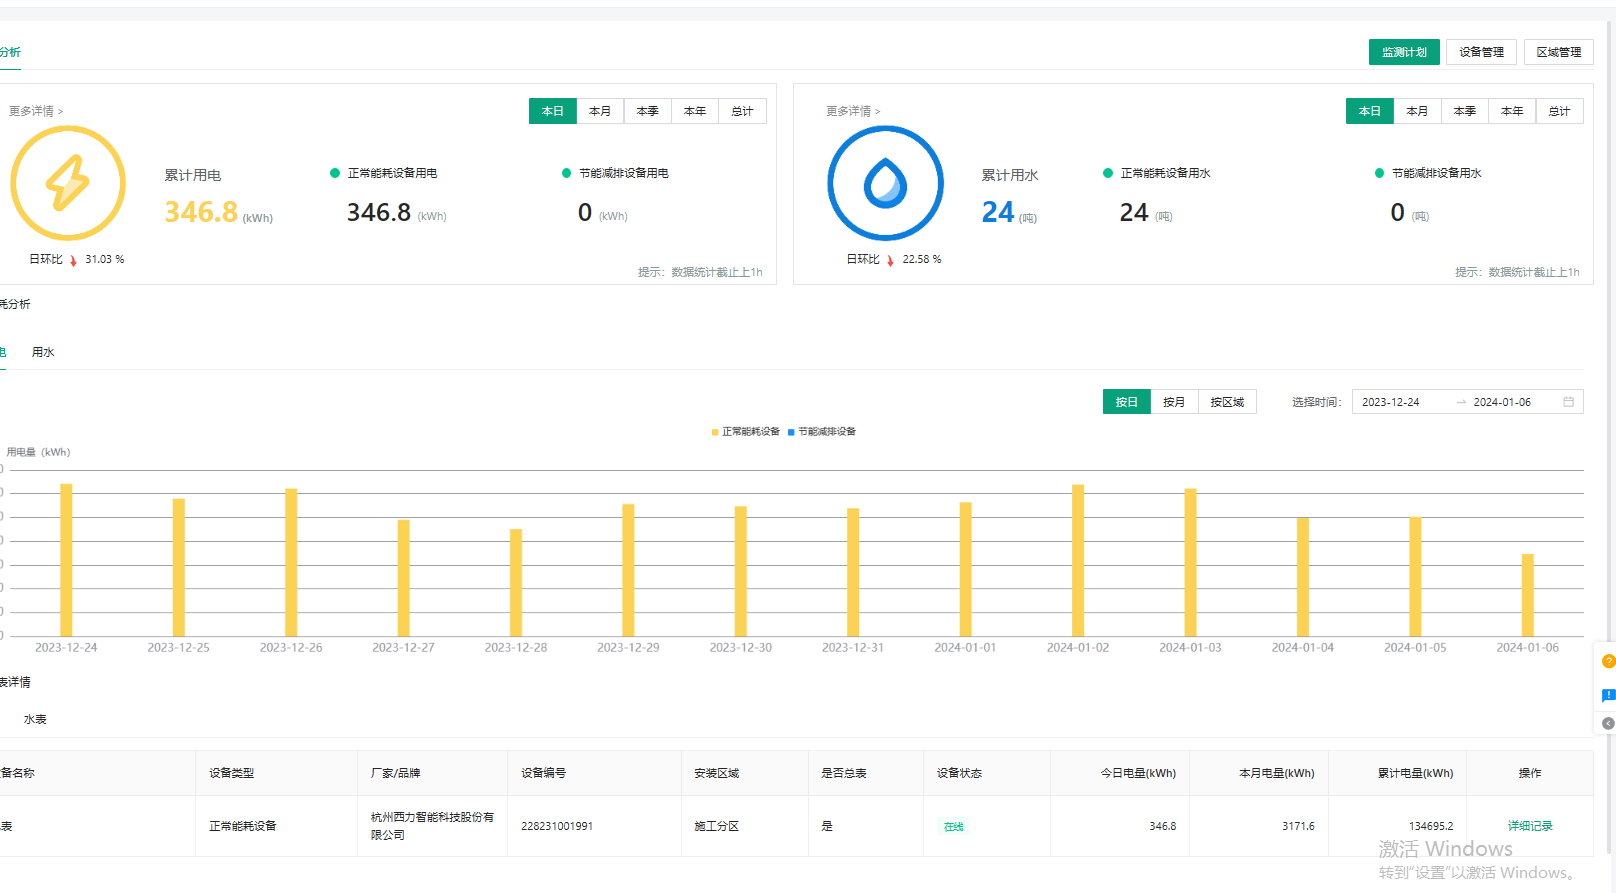This screenshot has width=1616, height=893.
Task: Select 本季 in water panel
Action: pyautogui.click(x=1465, y=111)
